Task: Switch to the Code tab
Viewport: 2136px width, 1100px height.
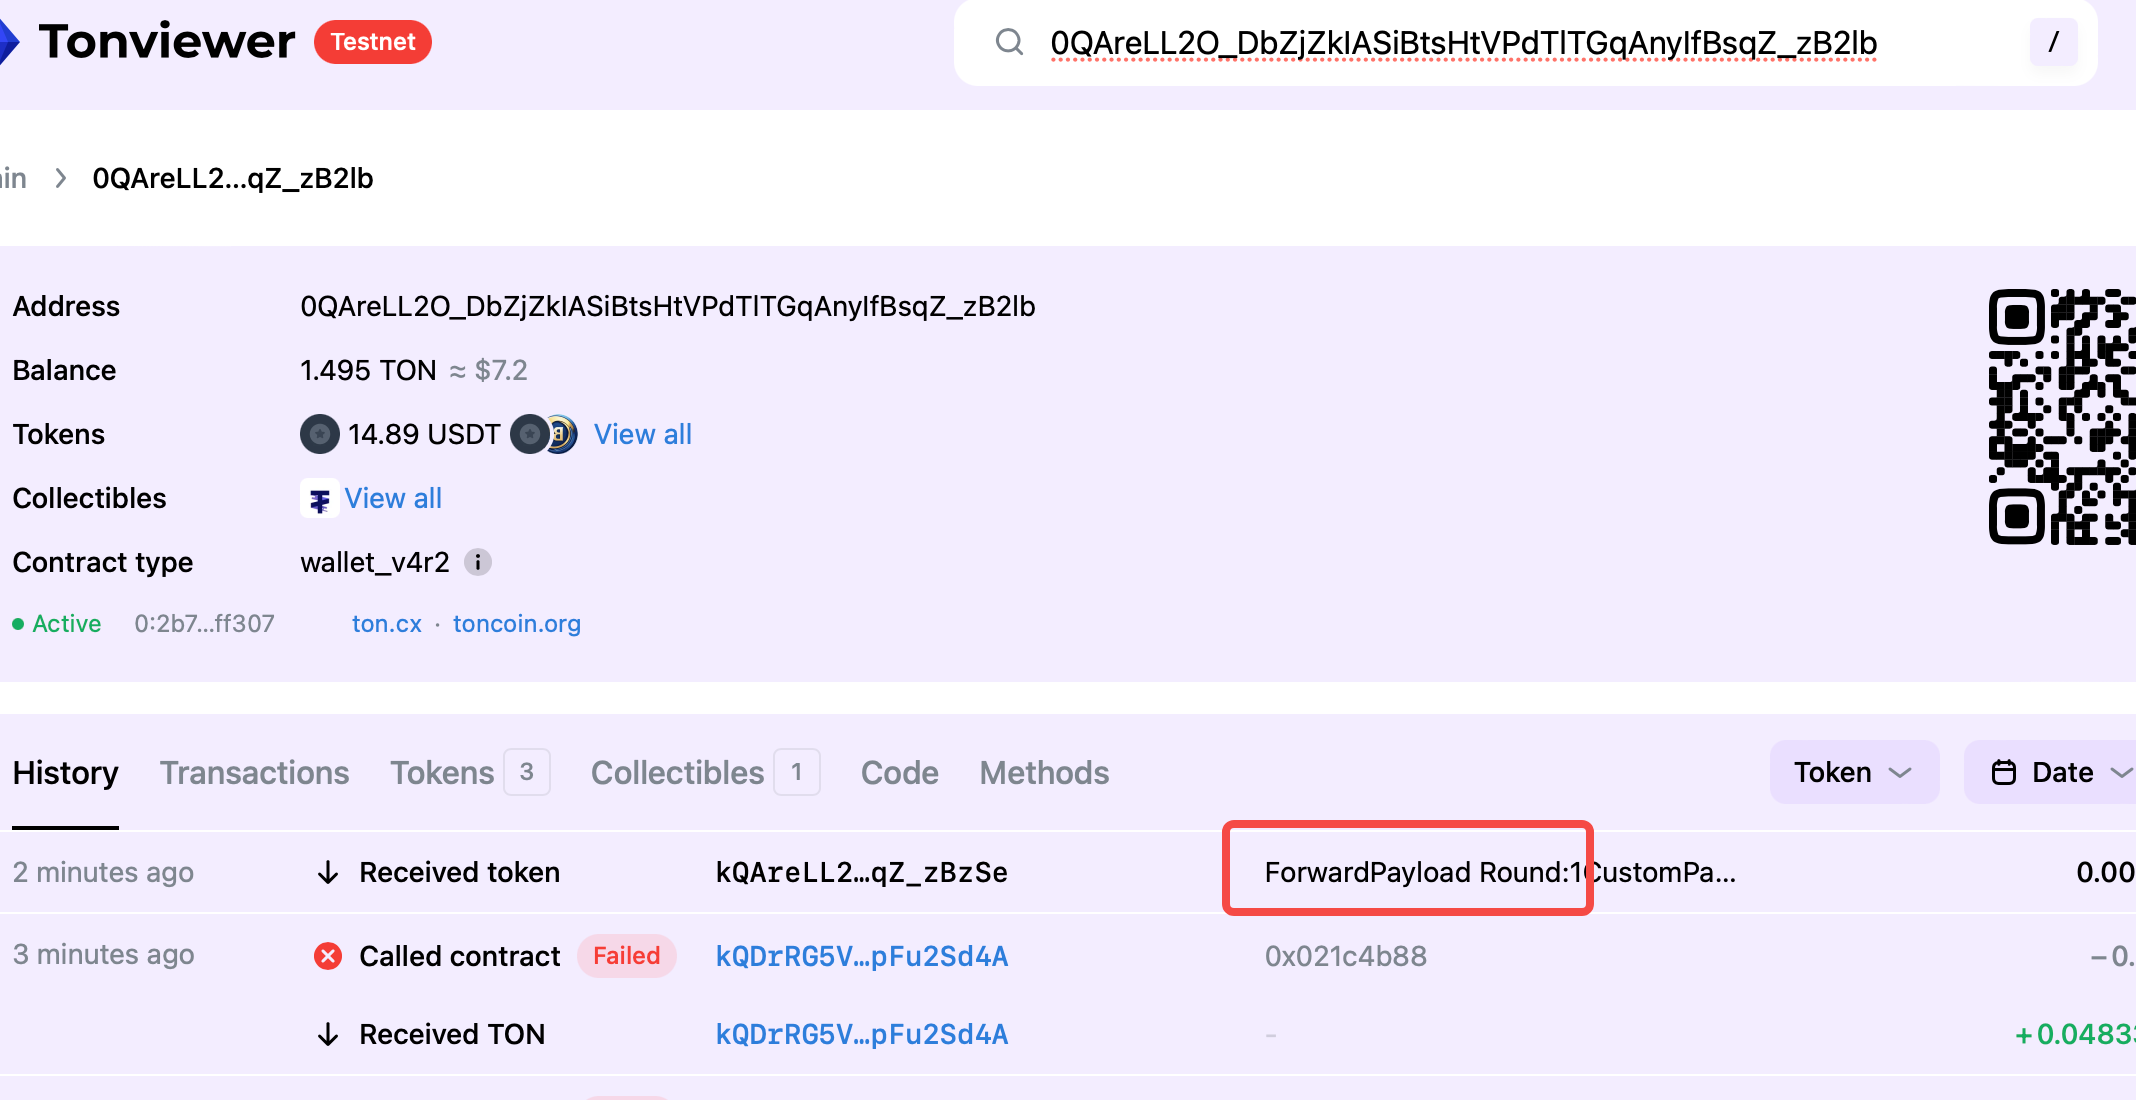Action: tap(898, 772)
